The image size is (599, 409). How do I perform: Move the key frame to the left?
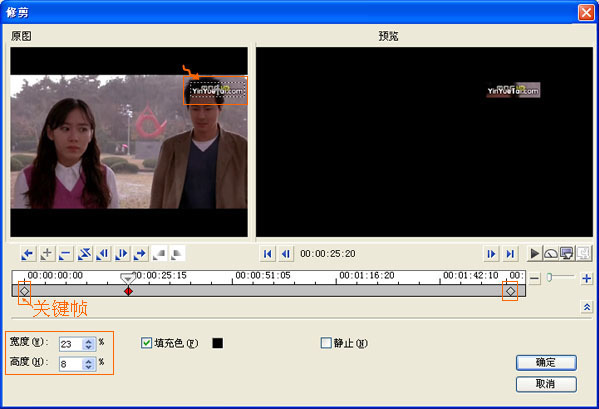click(x=103, y=254)
